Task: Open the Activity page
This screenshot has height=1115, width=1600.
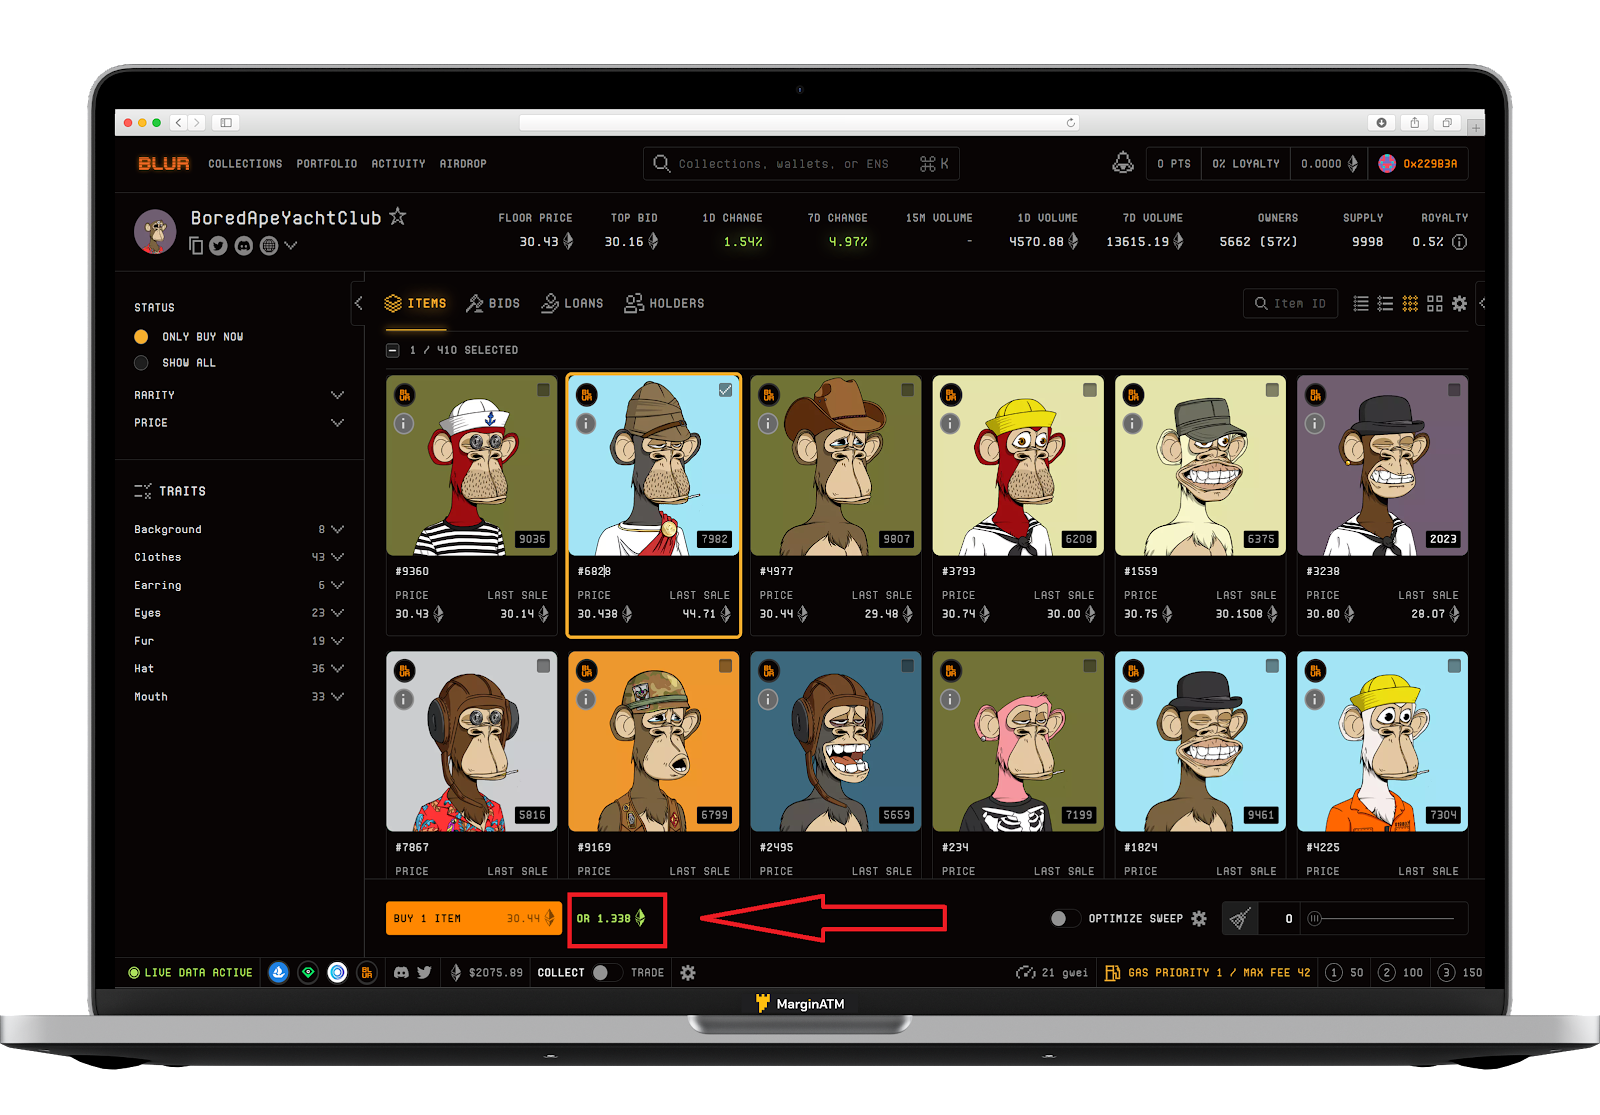Action: click(x=398, y=164)
